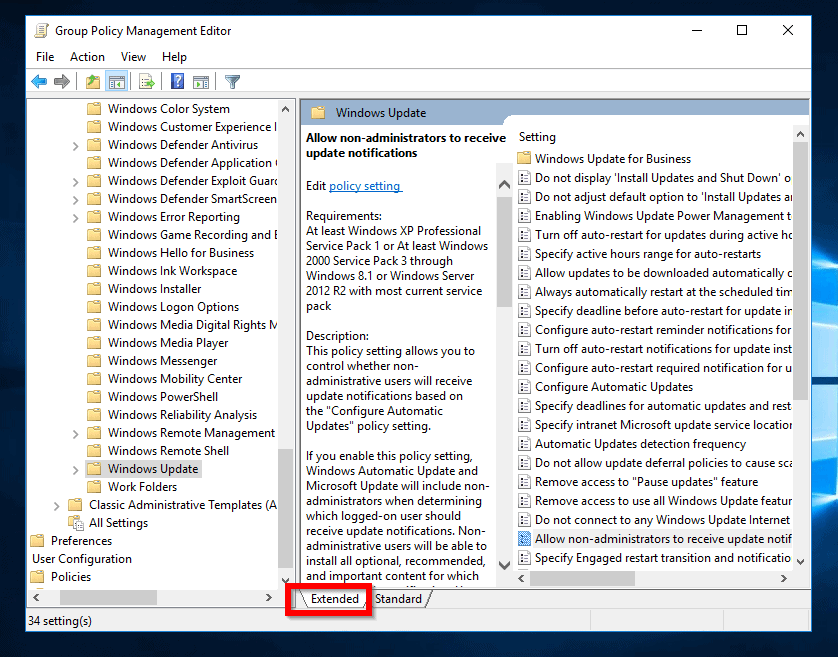Open Help using the question mark icon
This screenshot has width=838, height=657.
pos(177,82)
